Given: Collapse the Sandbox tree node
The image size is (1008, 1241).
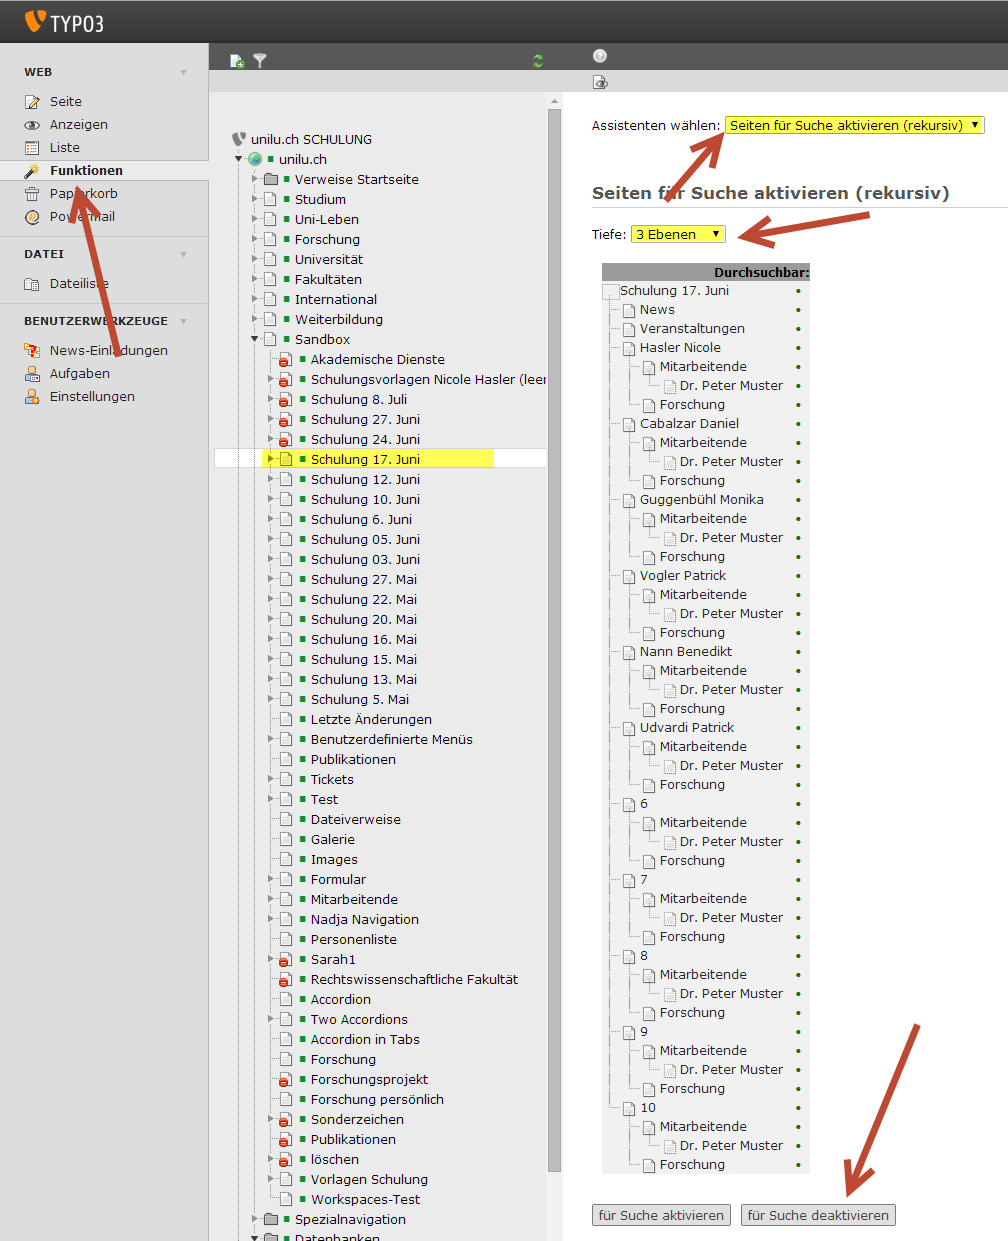Looking at the screenshot, I should point(255,339).
